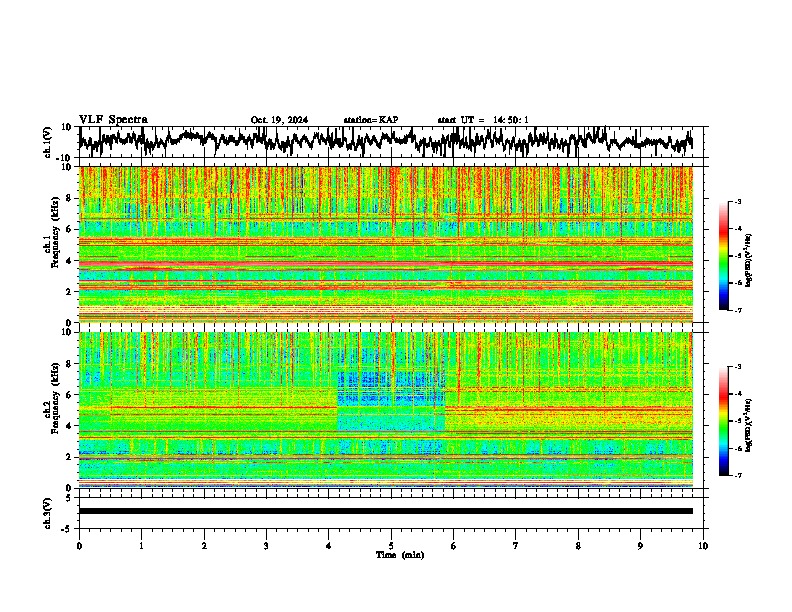
Task: Click the "2" kHz tick on ch.2 frequency axis
Action: point(70,457)
